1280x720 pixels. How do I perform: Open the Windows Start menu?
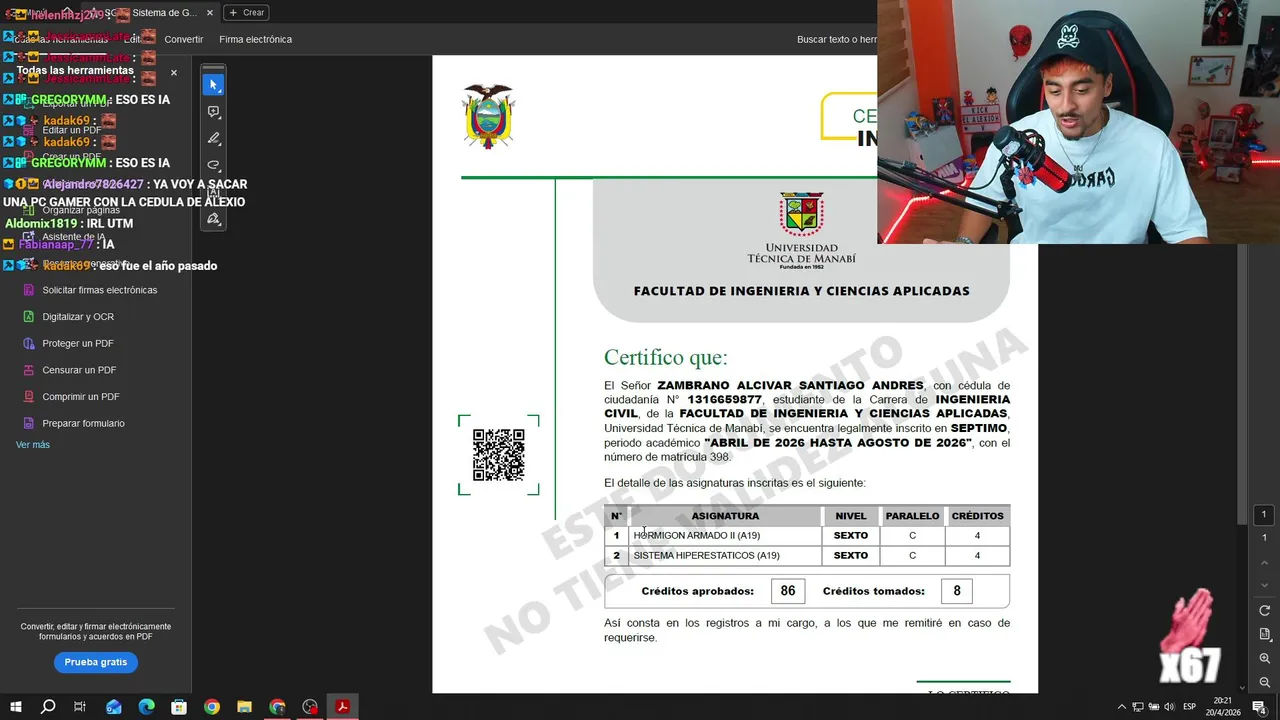point(16,706)
